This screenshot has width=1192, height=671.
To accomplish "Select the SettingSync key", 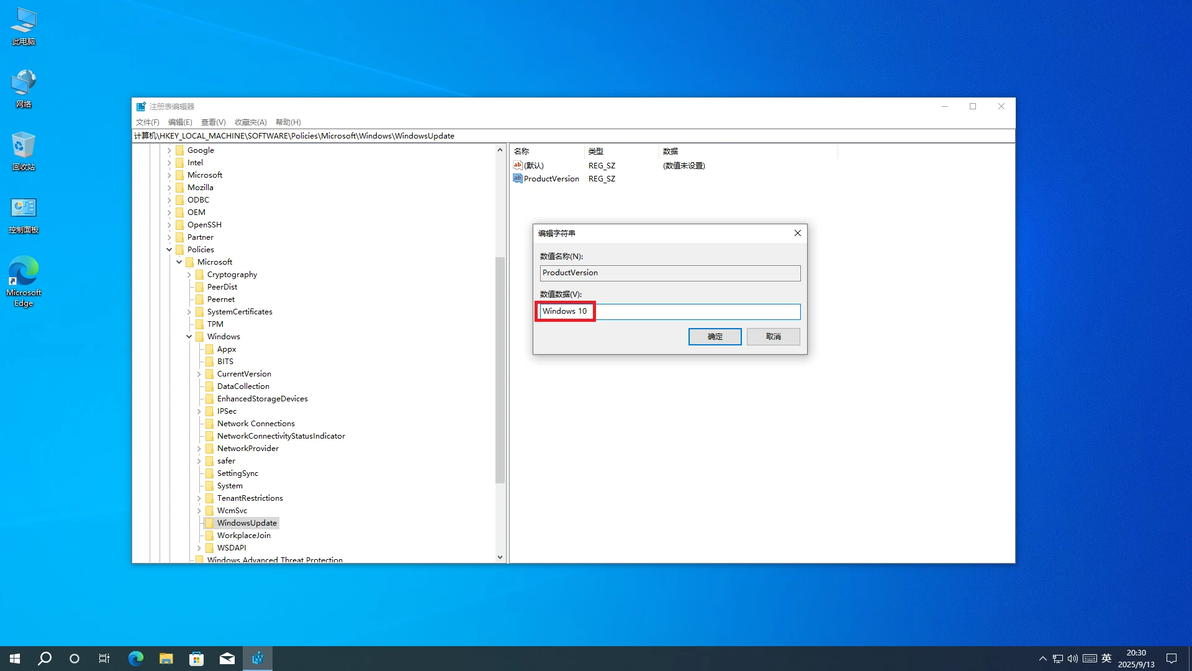I will click(237, 473).
